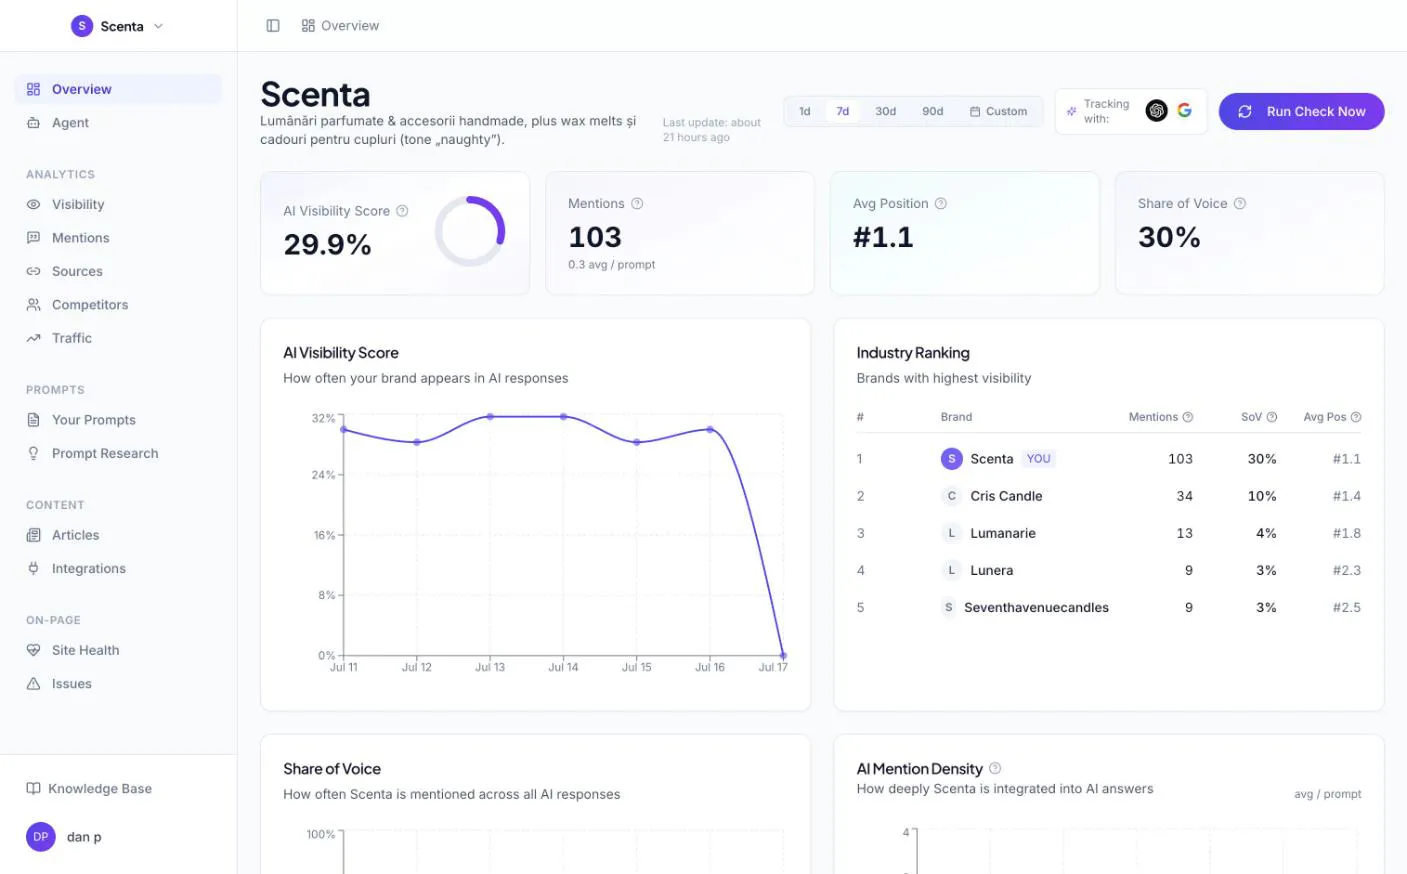
Task: Click the Mentions column info icon
Action: point(1188,417)
